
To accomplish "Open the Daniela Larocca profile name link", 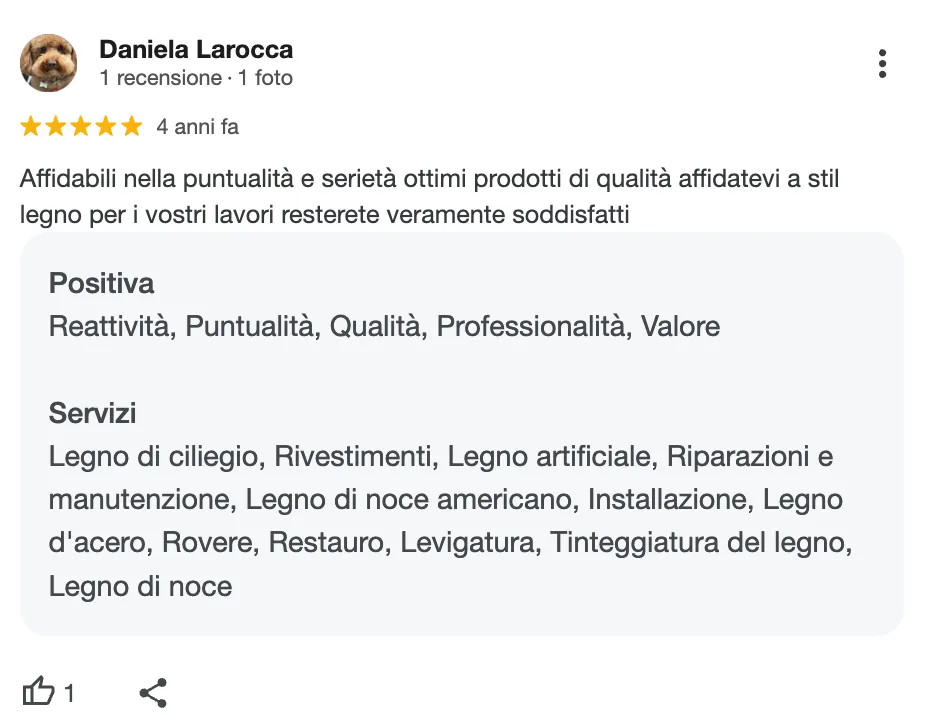I will (196, 49).
